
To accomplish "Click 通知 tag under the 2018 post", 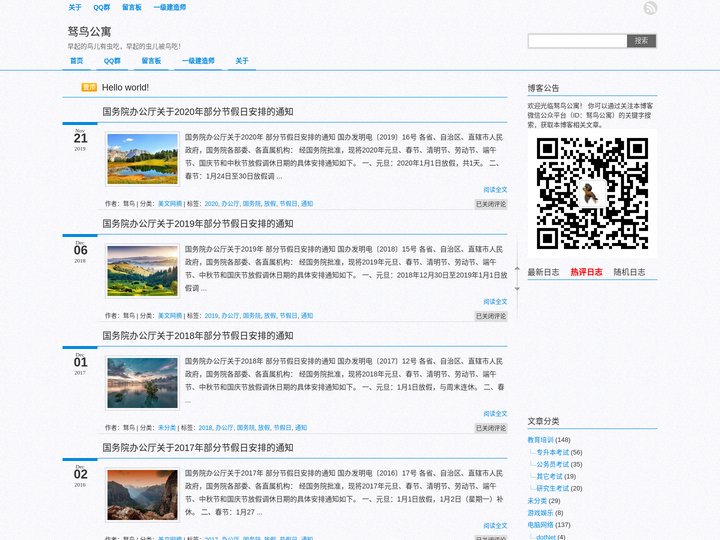I will click(301, 428).
